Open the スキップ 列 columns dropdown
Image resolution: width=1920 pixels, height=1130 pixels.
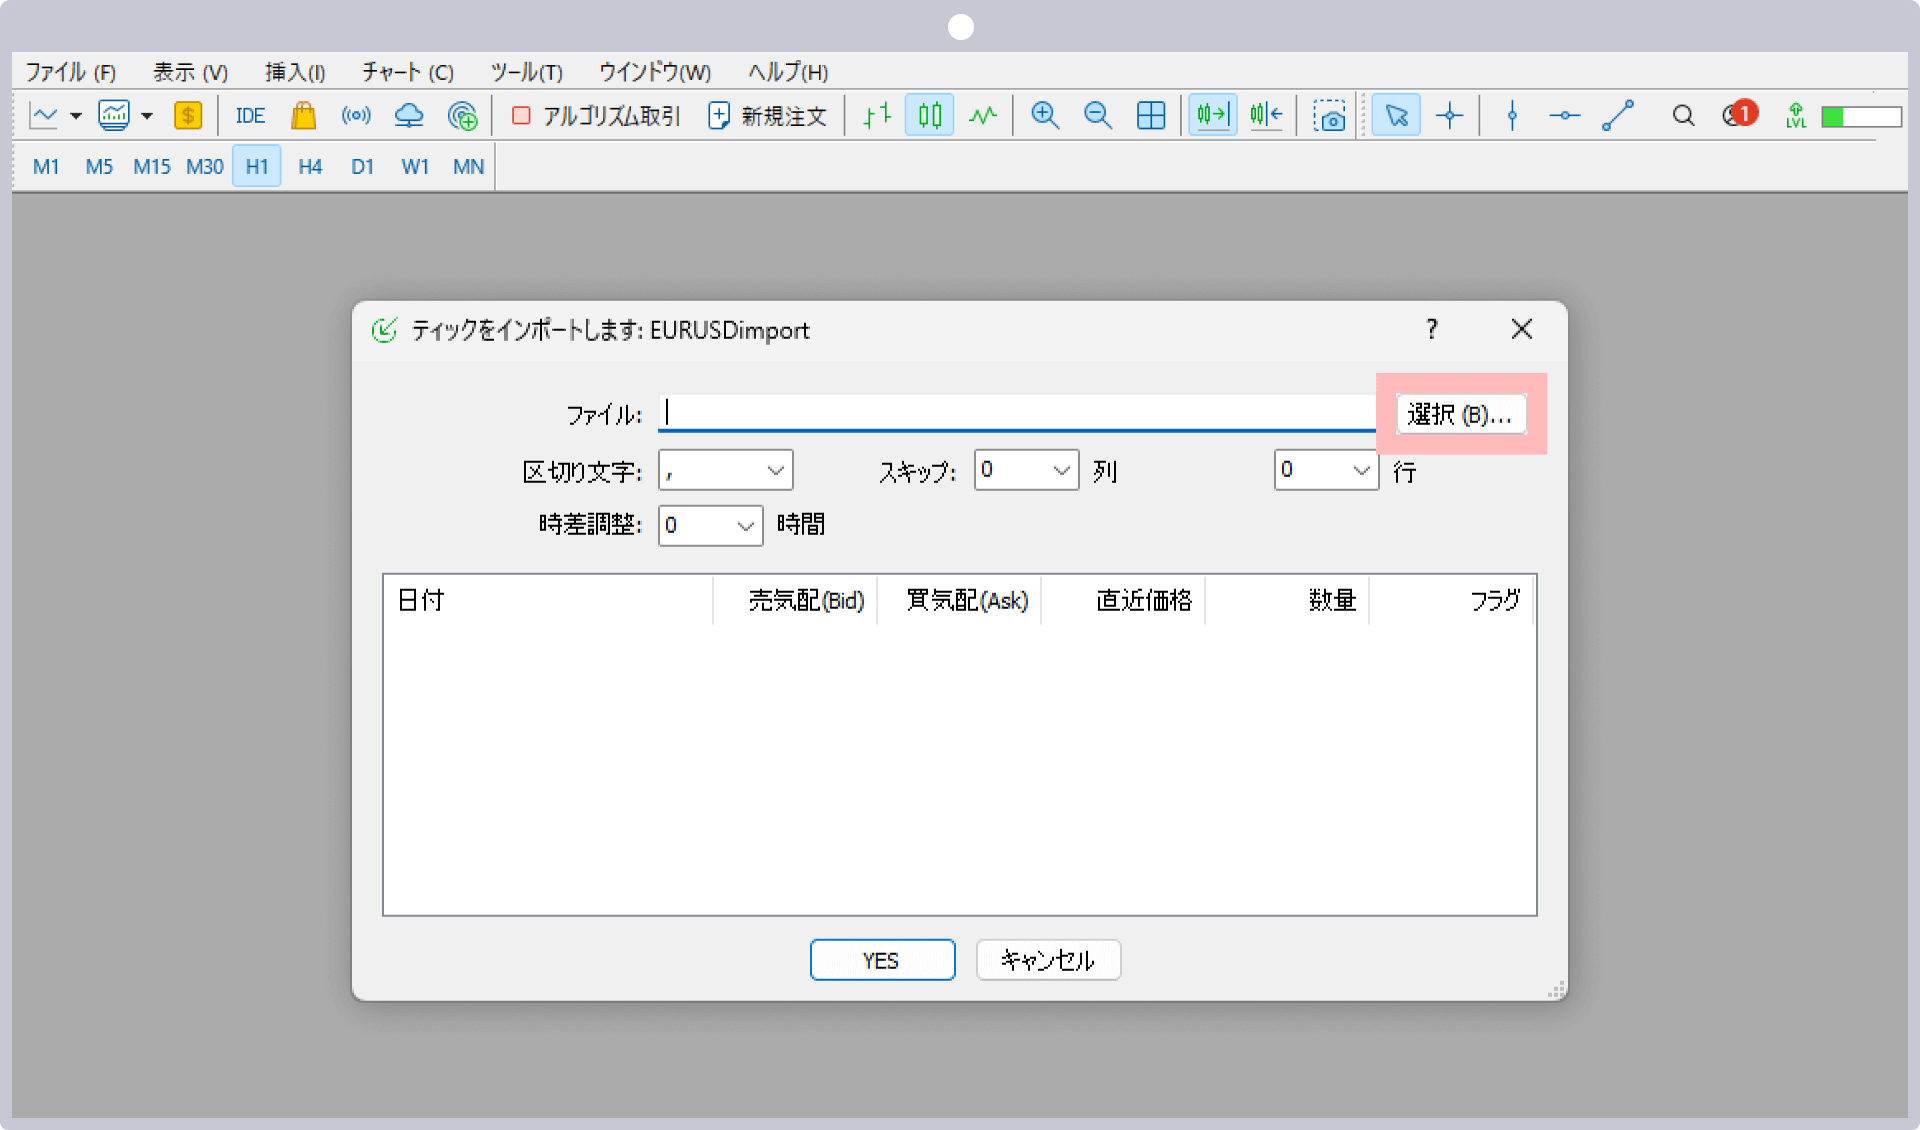(1027, 470)
